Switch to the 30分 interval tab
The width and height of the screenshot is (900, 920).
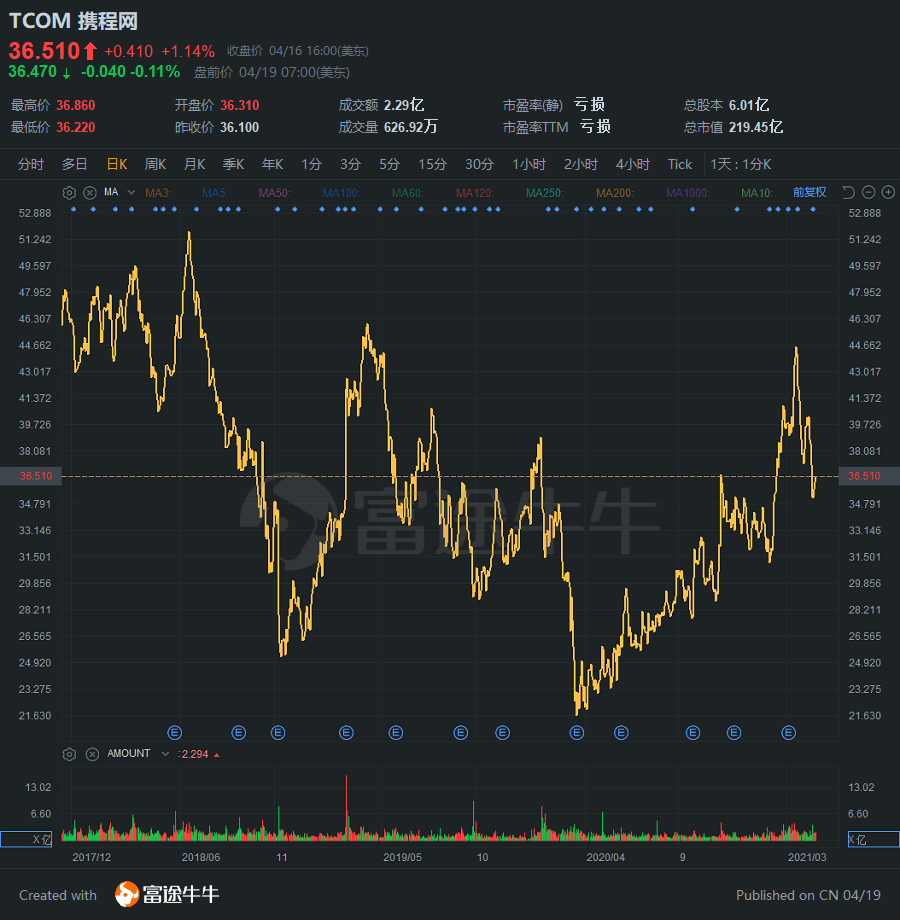[479, 164]
